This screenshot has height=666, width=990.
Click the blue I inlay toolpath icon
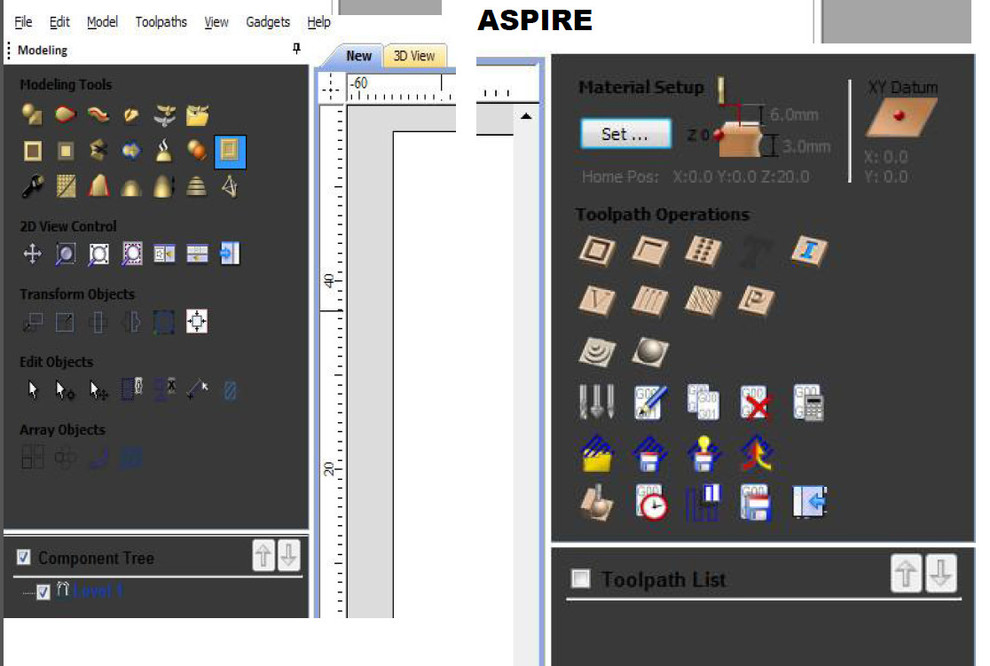809,251
